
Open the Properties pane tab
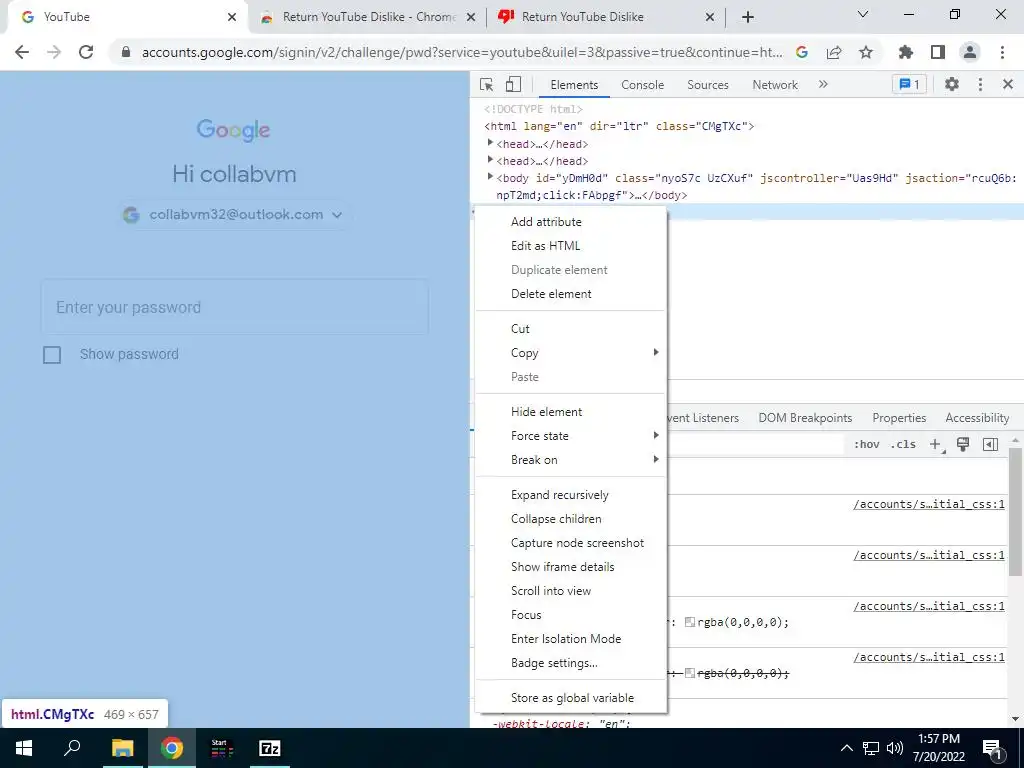[x=899, y=418]
